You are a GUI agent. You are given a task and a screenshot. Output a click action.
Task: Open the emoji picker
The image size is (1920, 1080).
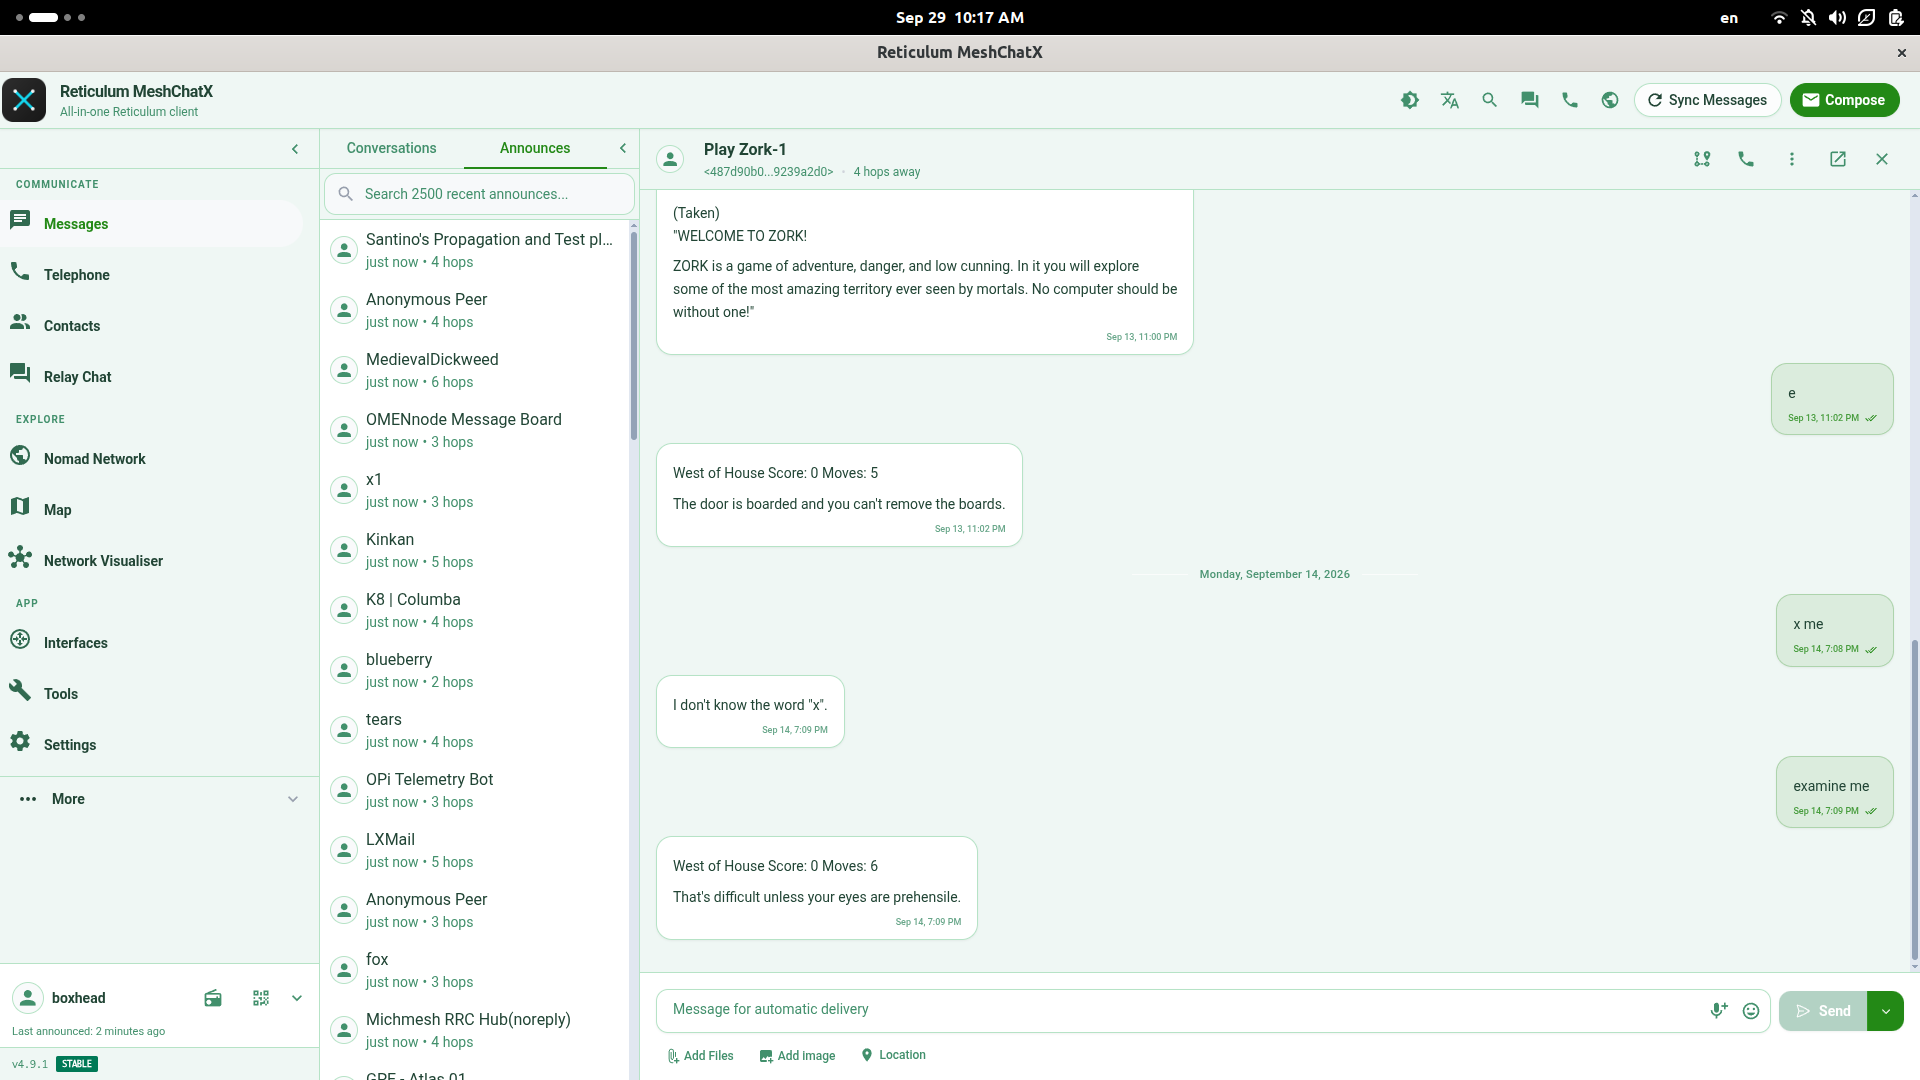pos(1751,1011)
